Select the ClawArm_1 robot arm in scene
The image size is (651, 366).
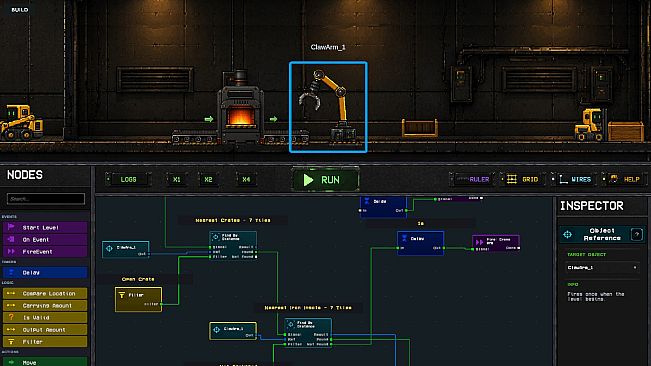(328, 107)
